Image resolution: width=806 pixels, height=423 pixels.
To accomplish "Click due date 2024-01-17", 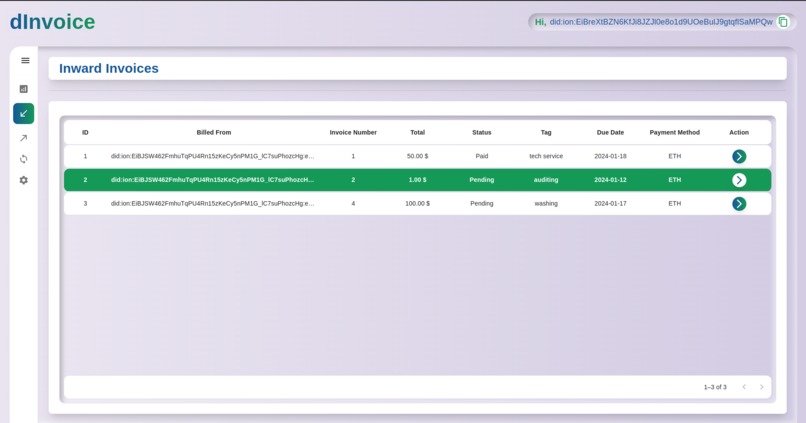I will coord(610,204).
